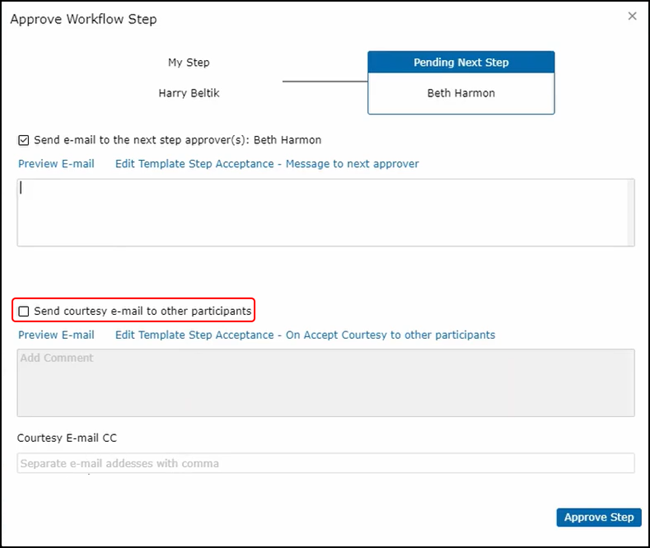Enable Send courtesy e-mail to other participants
This screenshot has height=548, width=650.
click(24, 311)
